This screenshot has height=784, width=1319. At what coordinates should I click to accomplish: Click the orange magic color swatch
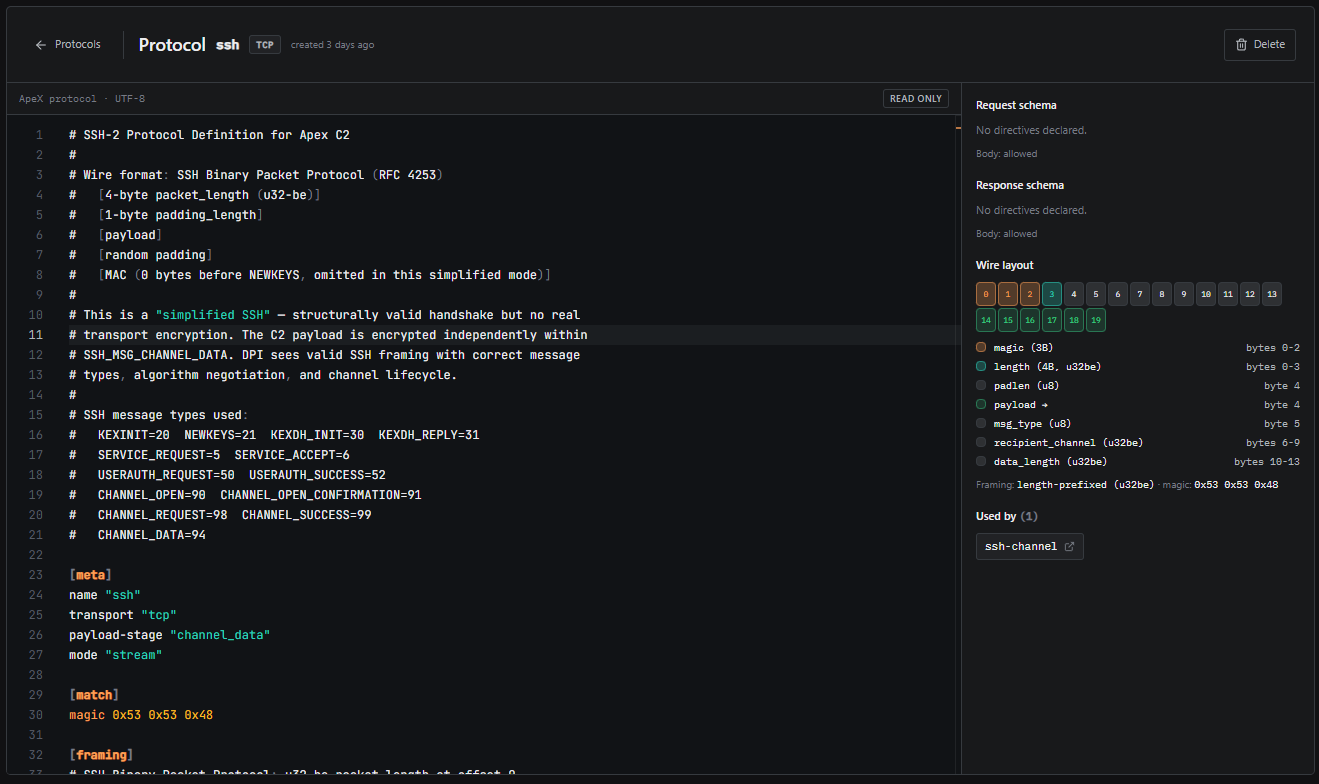click(981, 347)
